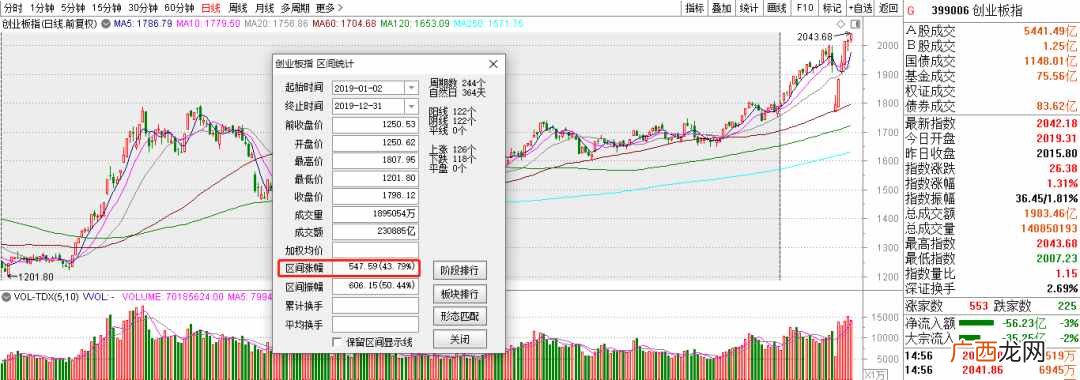Click the 今日开盘 value 2019.31
This screenshot has height=380, width=1080.
click(1057, 138)
